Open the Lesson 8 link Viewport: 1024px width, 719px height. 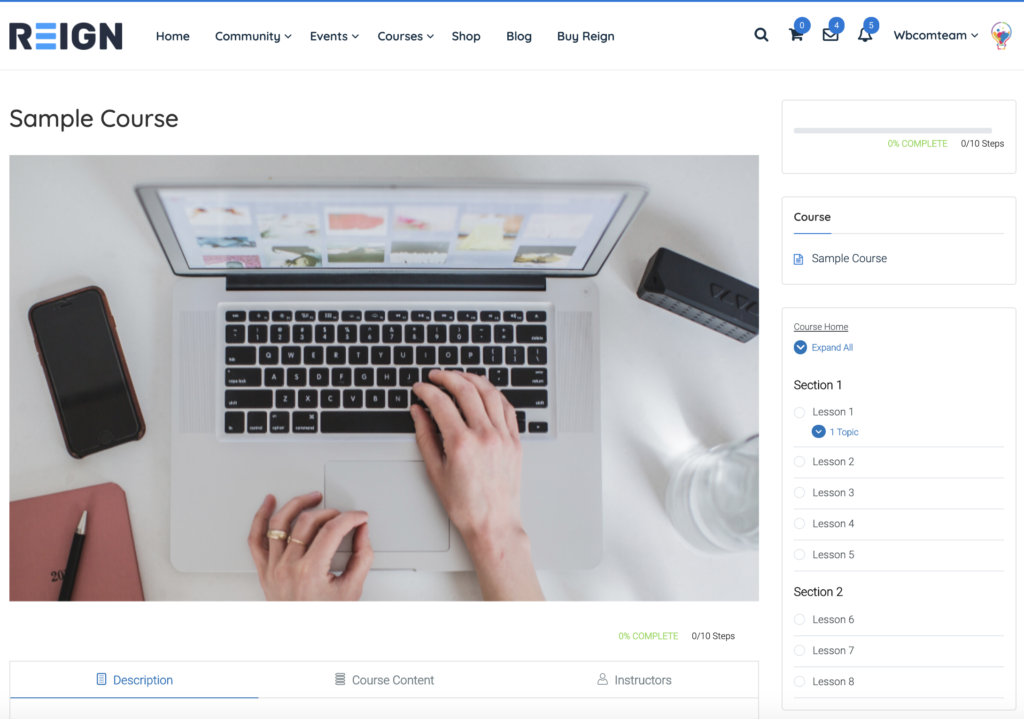[x=833, y=681]
